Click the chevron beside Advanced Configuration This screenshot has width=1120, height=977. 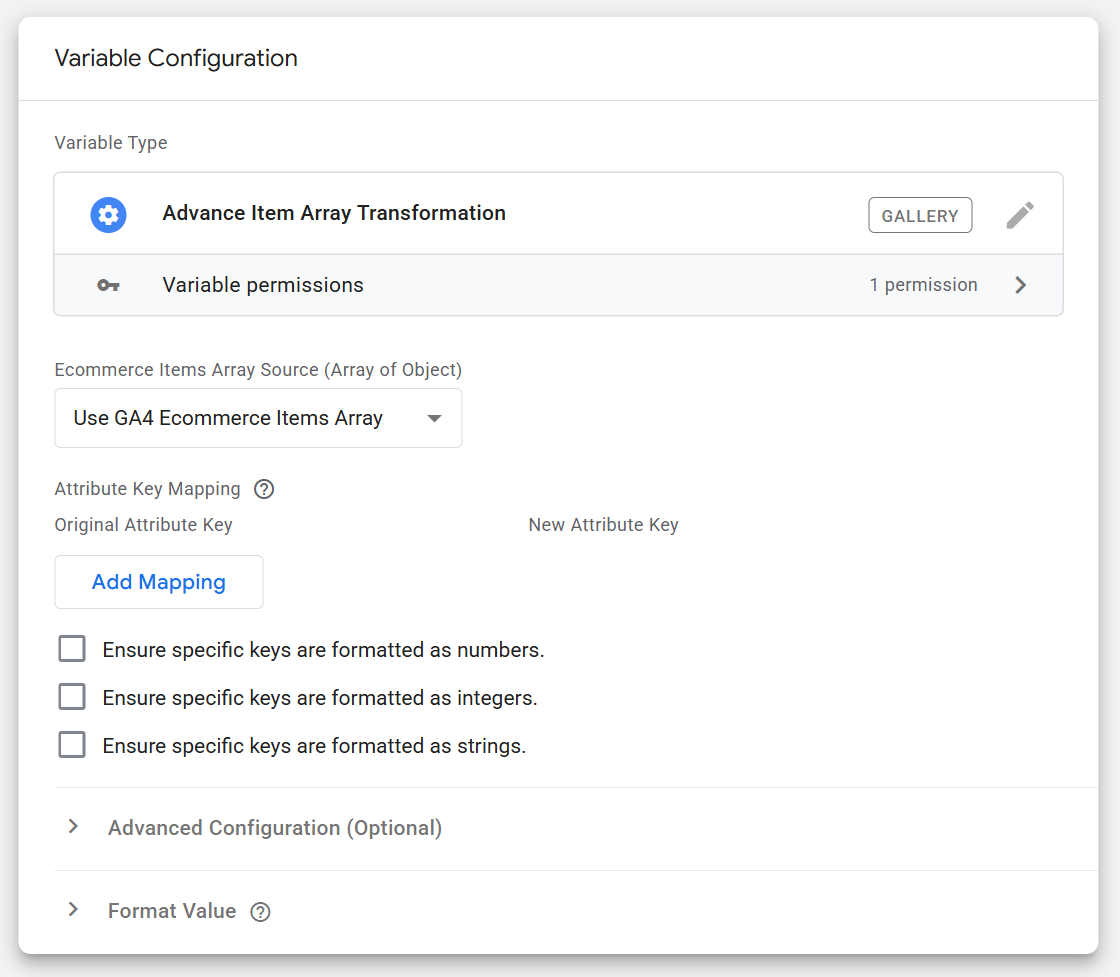(72, 827)
